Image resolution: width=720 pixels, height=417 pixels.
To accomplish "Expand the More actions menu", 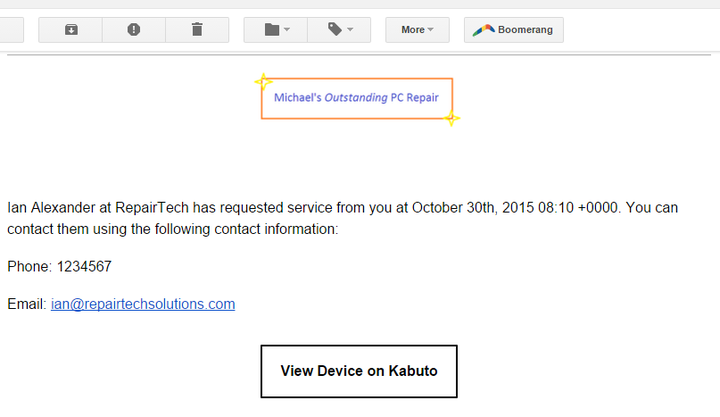I will click(417, 30).
